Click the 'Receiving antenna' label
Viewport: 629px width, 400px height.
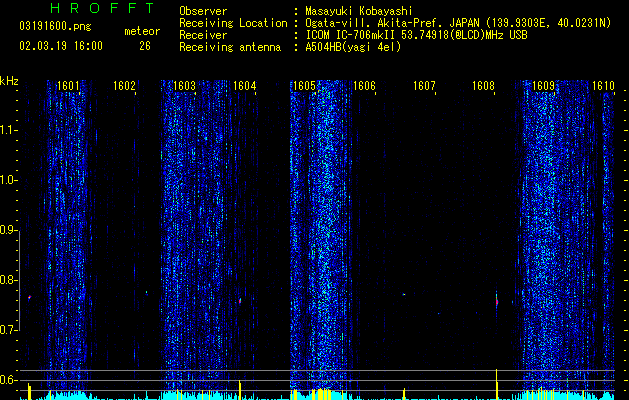pyautogui.click(x=230, y=47)
